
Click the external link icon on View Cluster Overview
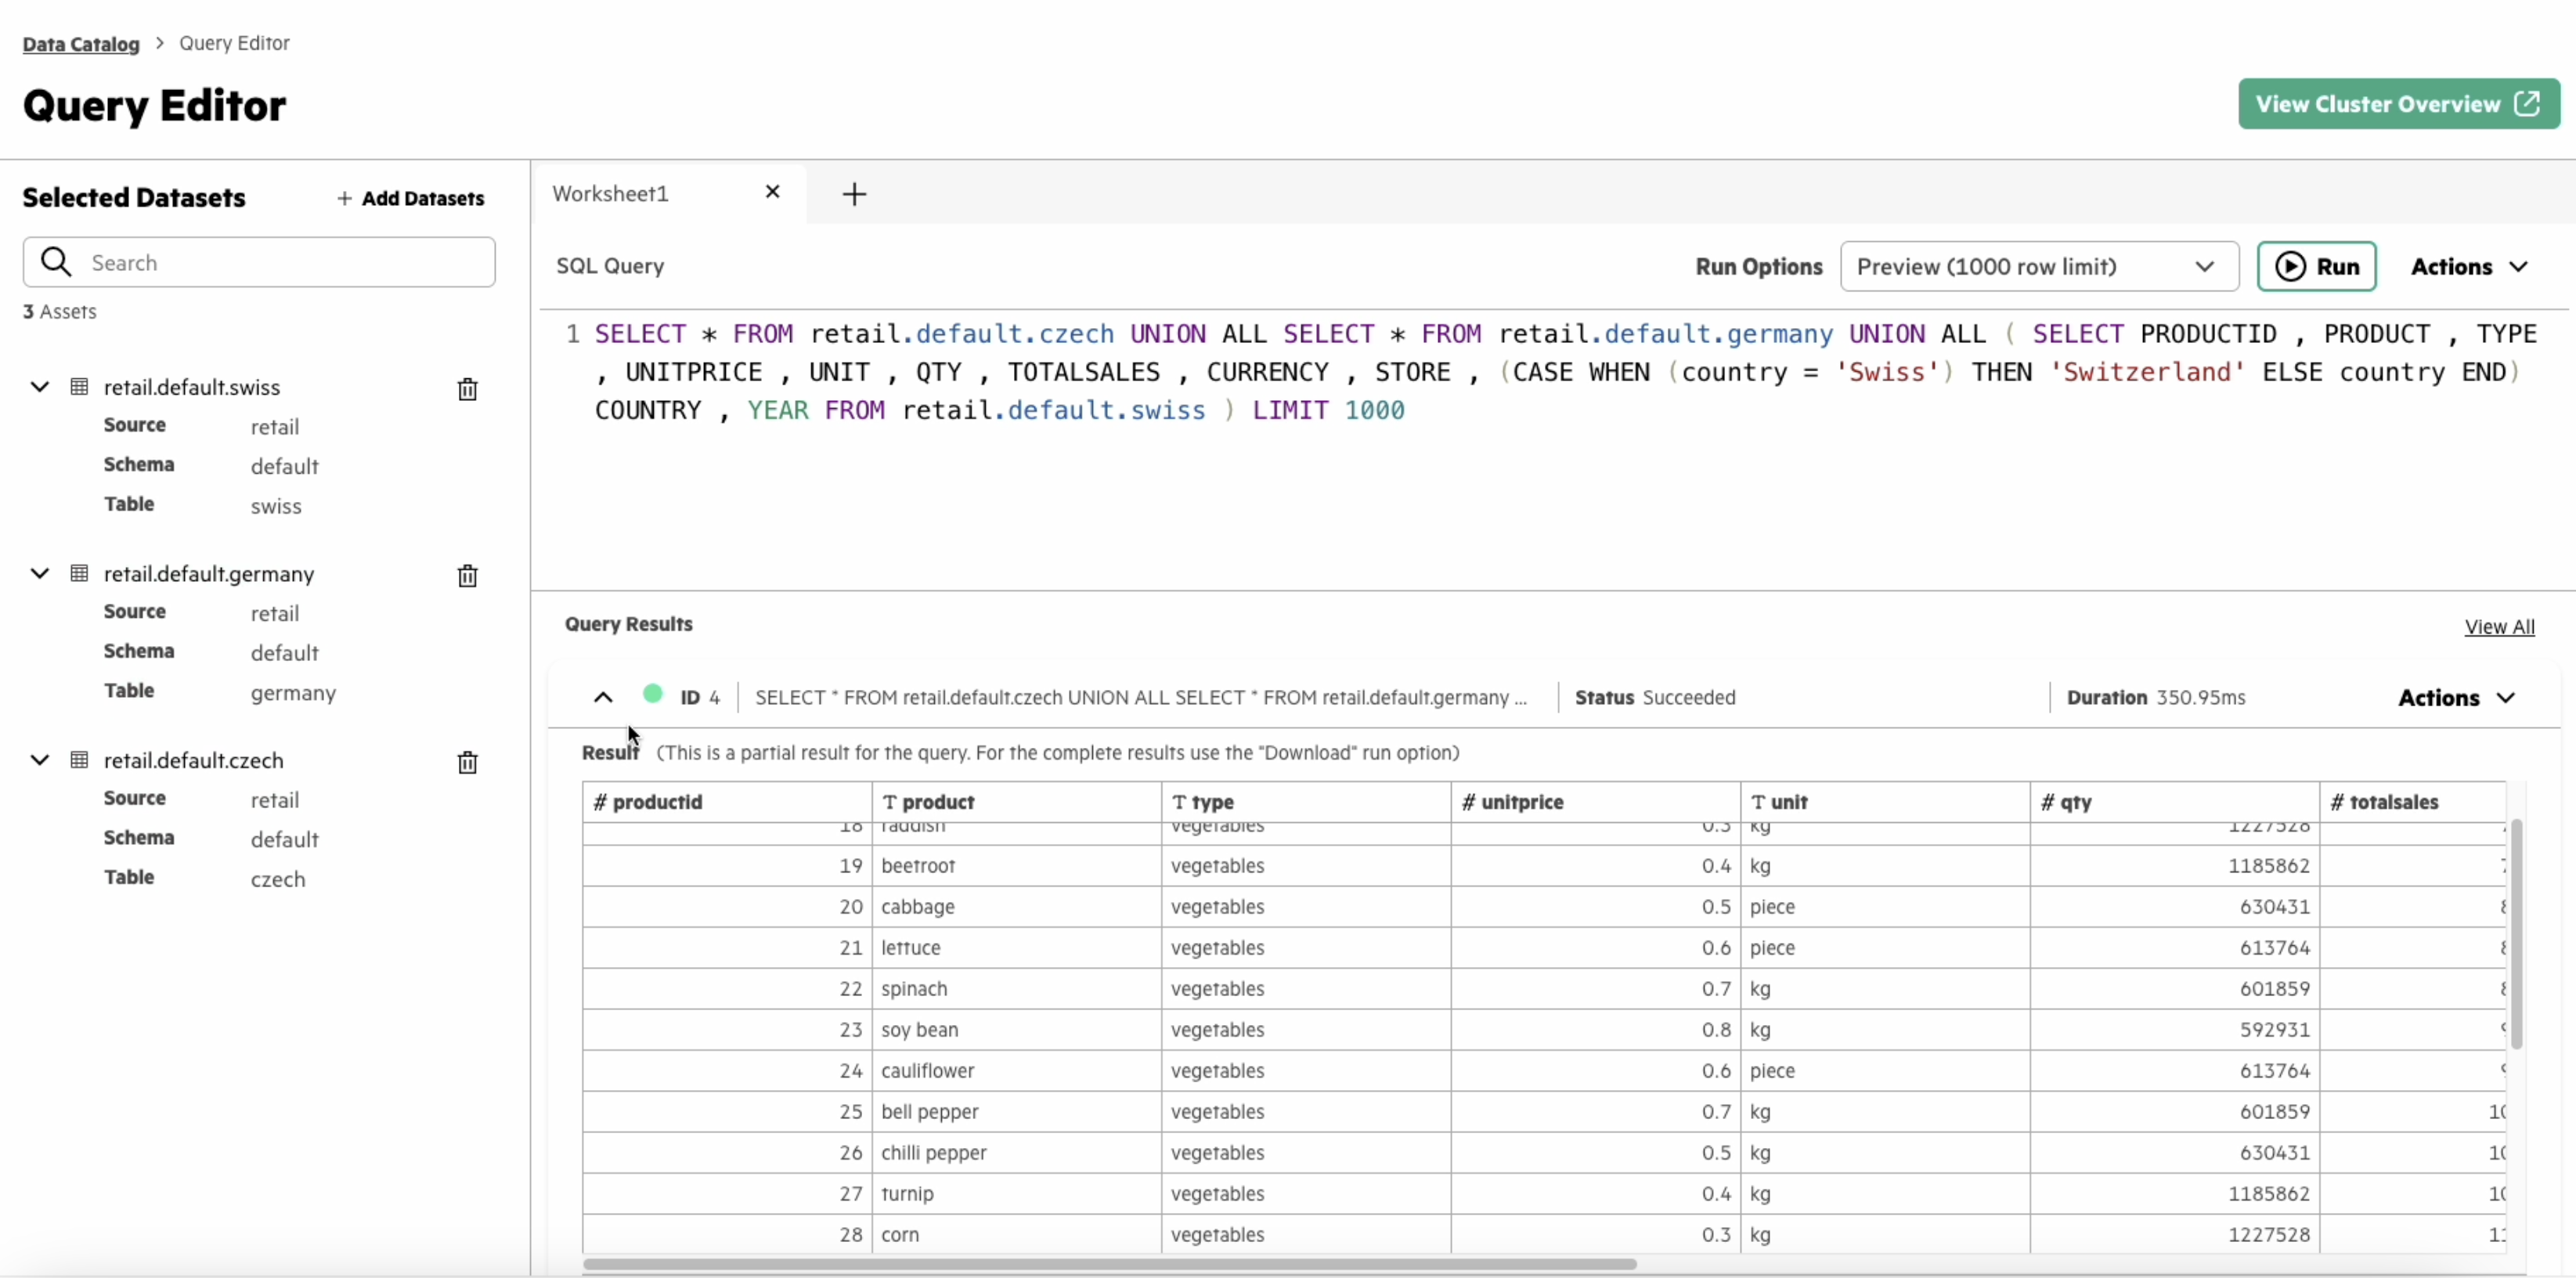[x=2528, y=104]
